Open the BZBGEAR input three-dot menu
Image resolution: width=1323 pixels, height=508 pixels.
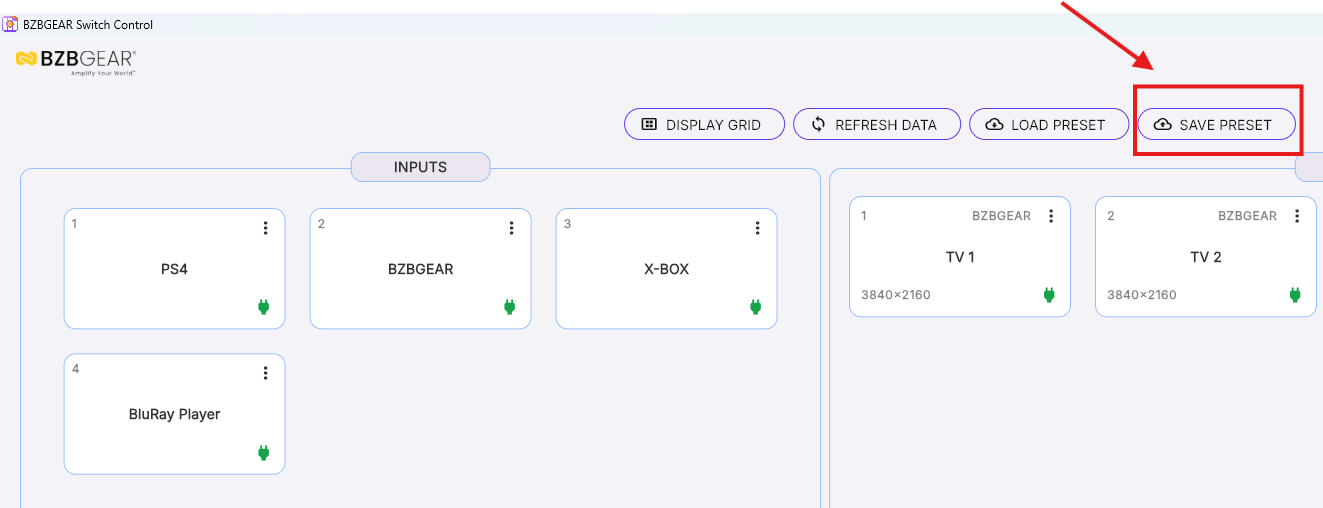[x=511, y=228]
